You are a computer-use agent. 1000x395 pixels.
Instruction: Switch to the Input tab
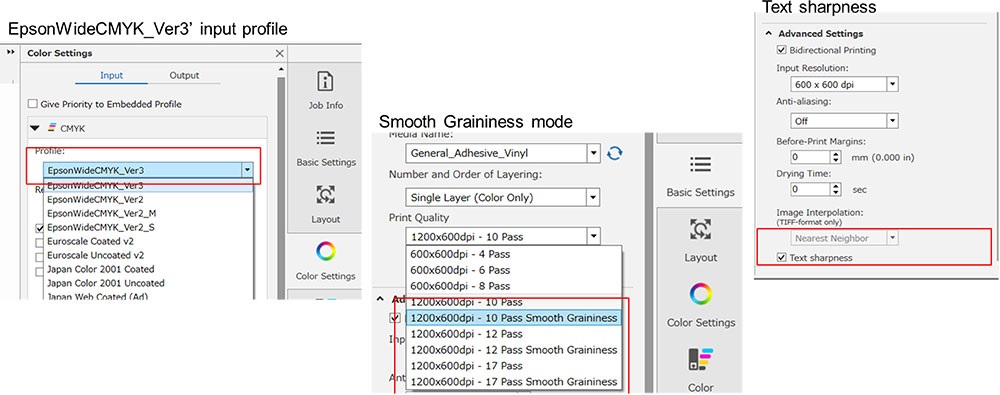pos(111,75)
